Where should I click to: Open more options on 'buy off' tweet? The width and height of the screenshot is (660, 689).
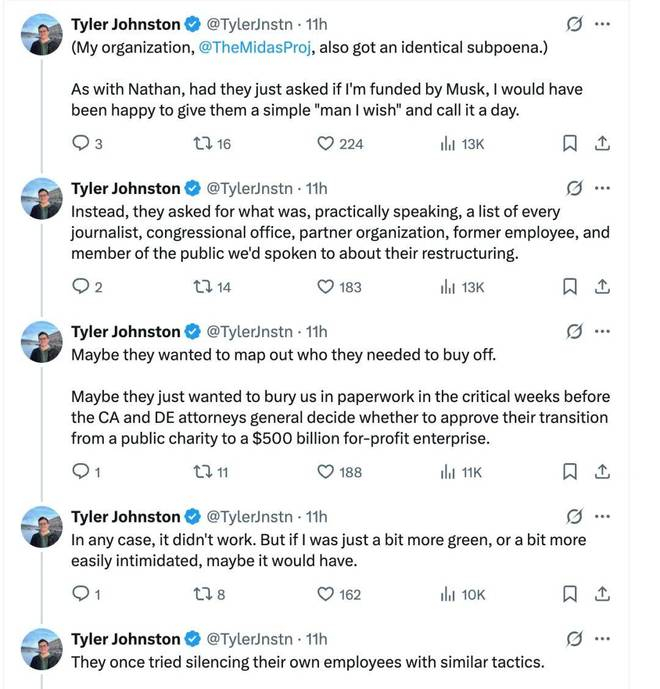click(x=602, y=331)
